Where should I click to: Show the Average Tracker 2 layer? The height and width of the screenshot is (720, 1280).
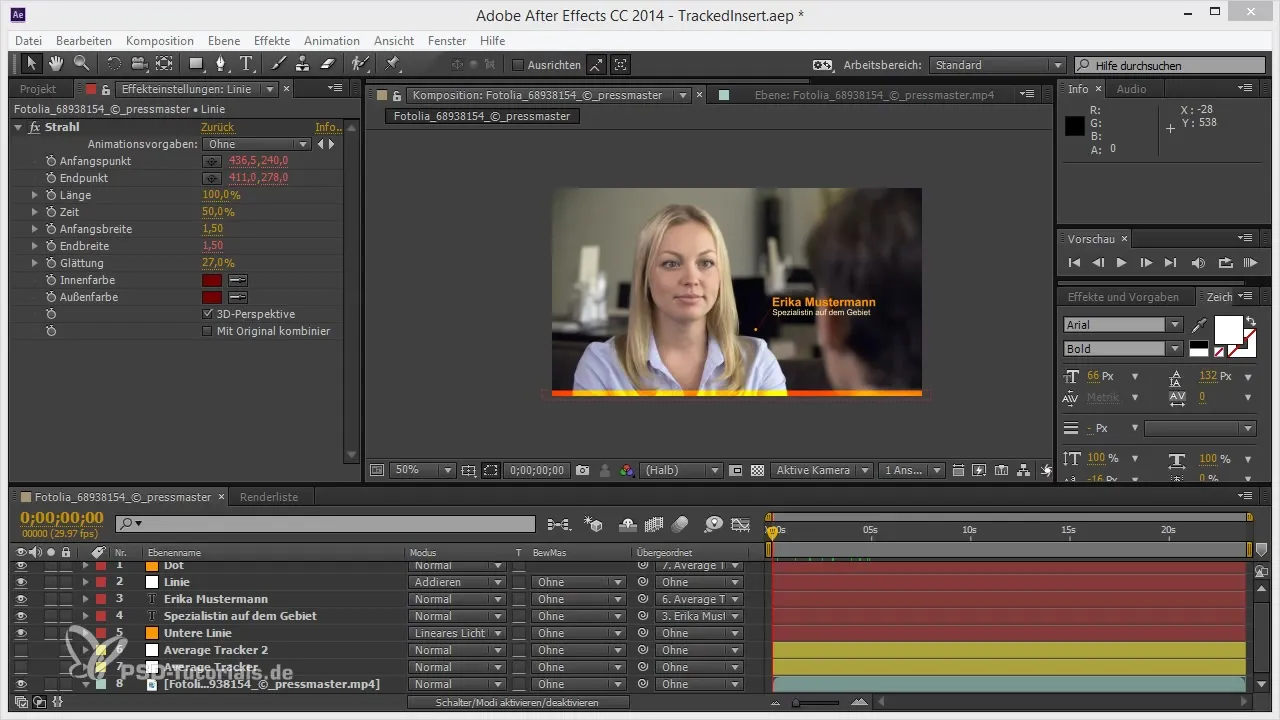tap(21, 650)
